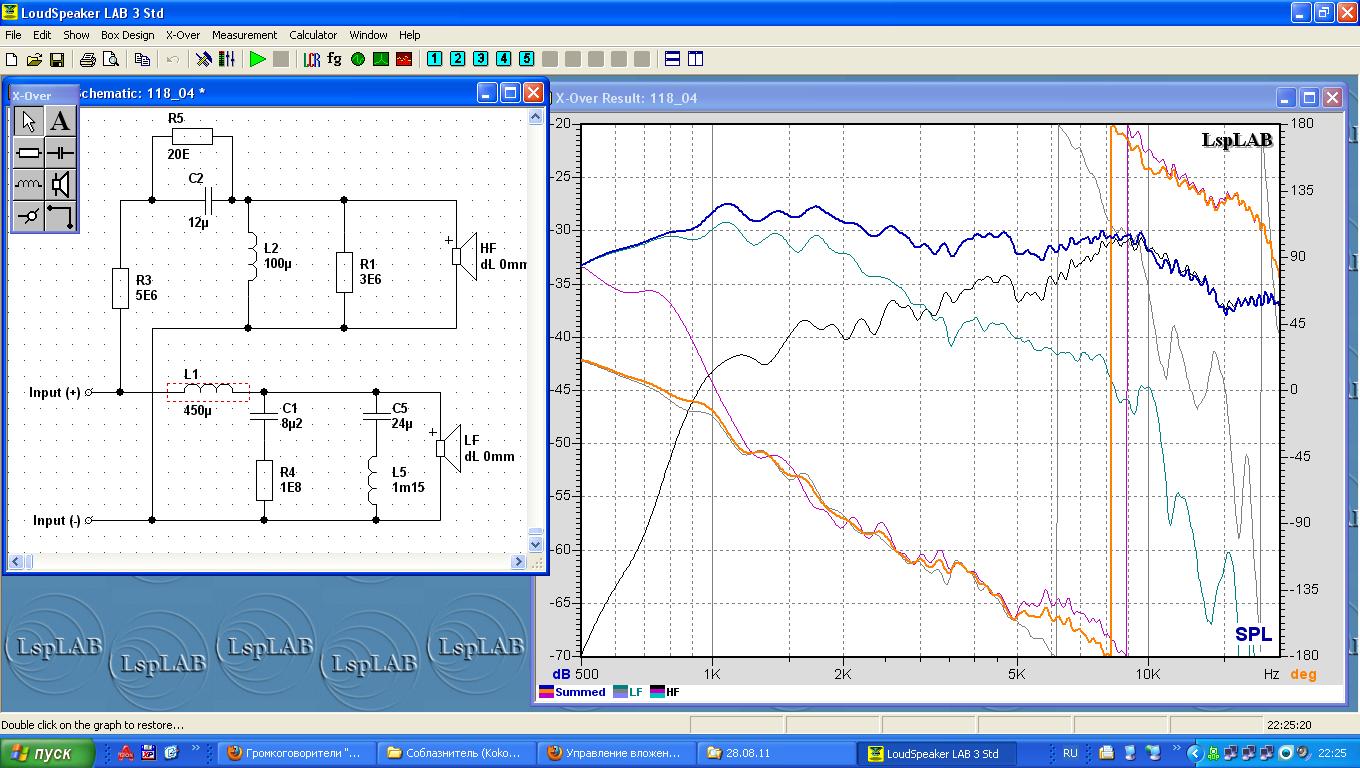Open the X-Over menu
The width and height of the screenshot is (1360, 768).
pos(183,35)
